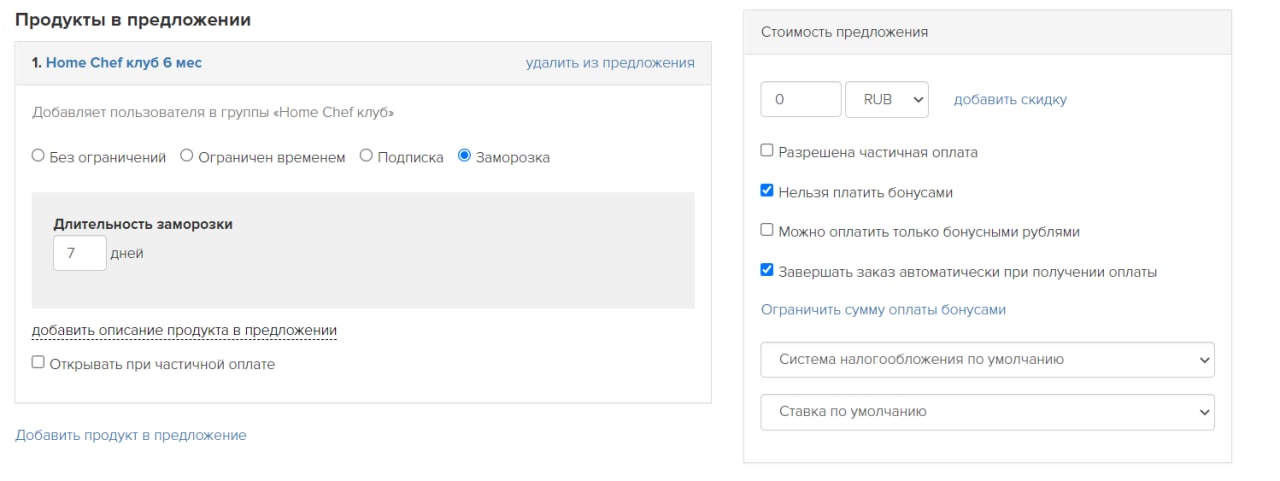Choose the Ограничен временем radio option

(187, 156)
